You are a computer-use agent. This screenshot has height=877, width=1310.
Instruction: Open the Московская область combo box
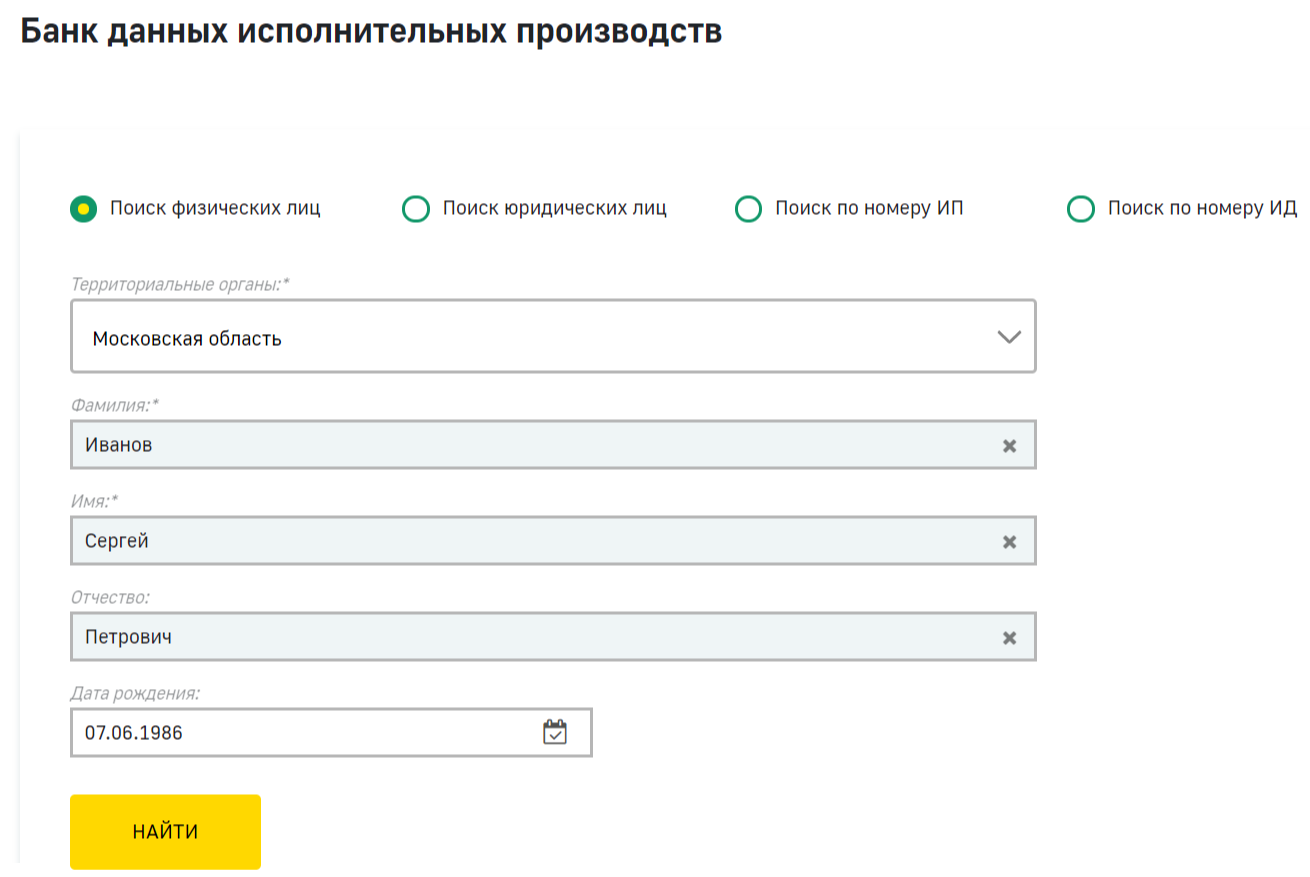pos(553,337)
